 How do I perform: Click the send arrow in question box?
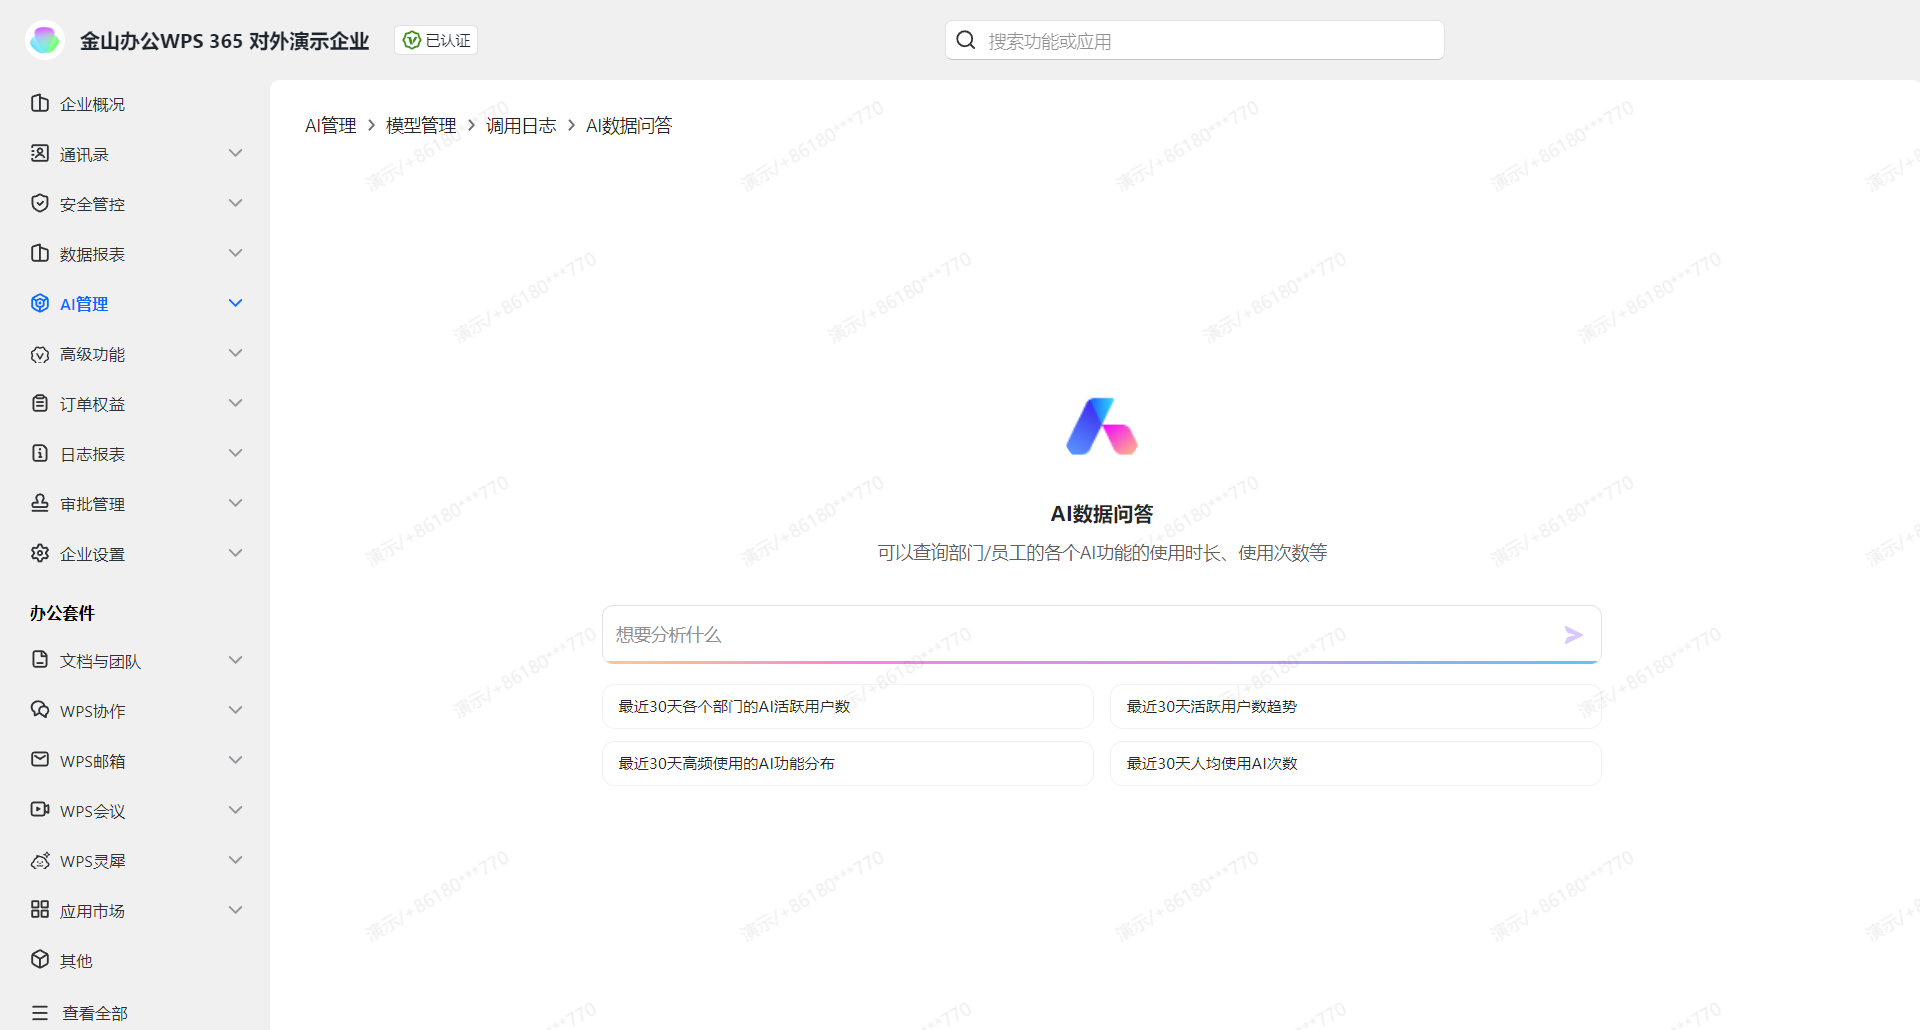pos(1573,635)
